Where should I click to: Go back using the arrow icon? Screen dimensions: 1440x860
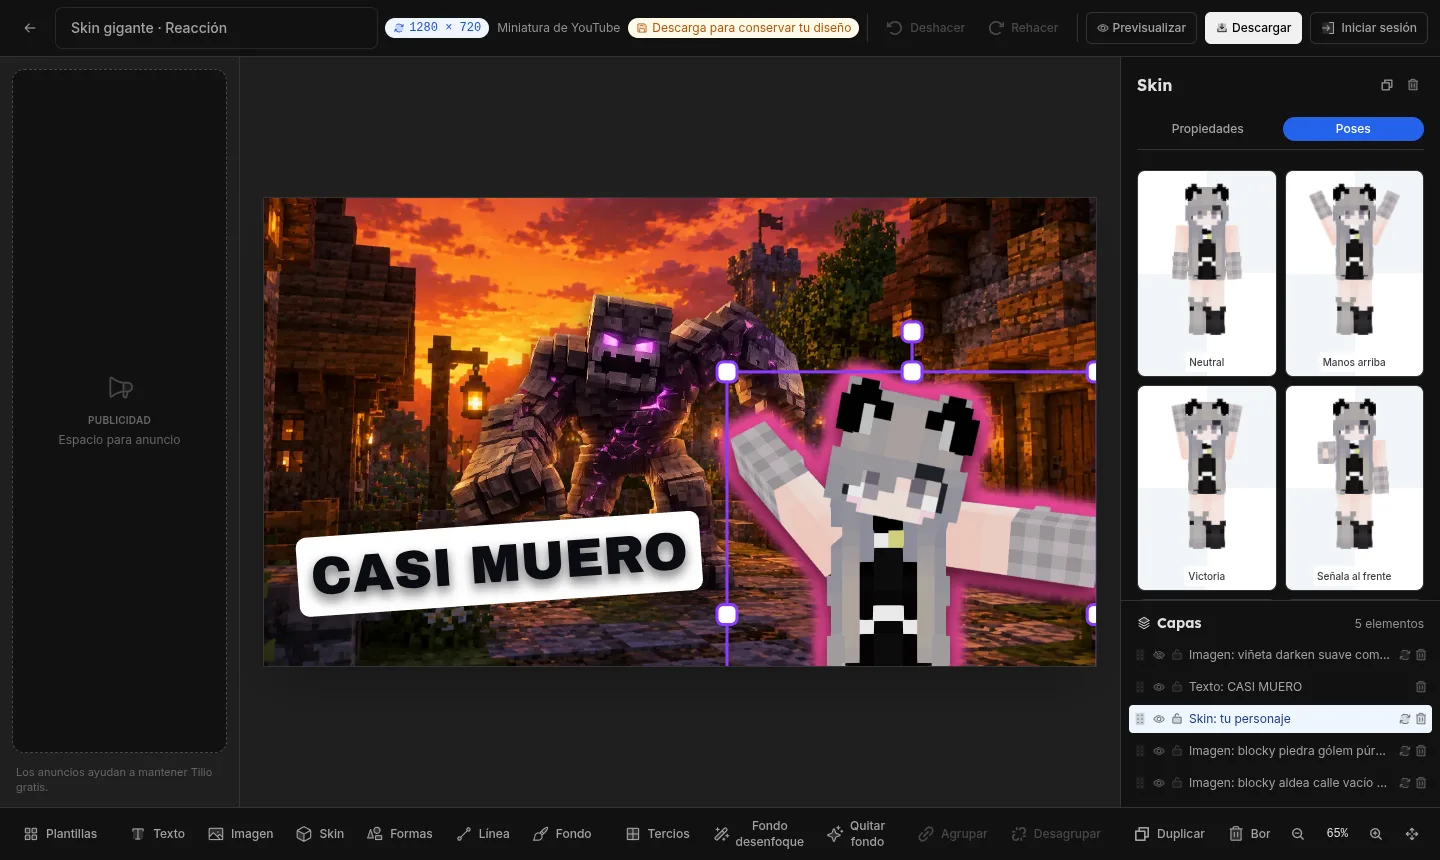coord(30,28)
